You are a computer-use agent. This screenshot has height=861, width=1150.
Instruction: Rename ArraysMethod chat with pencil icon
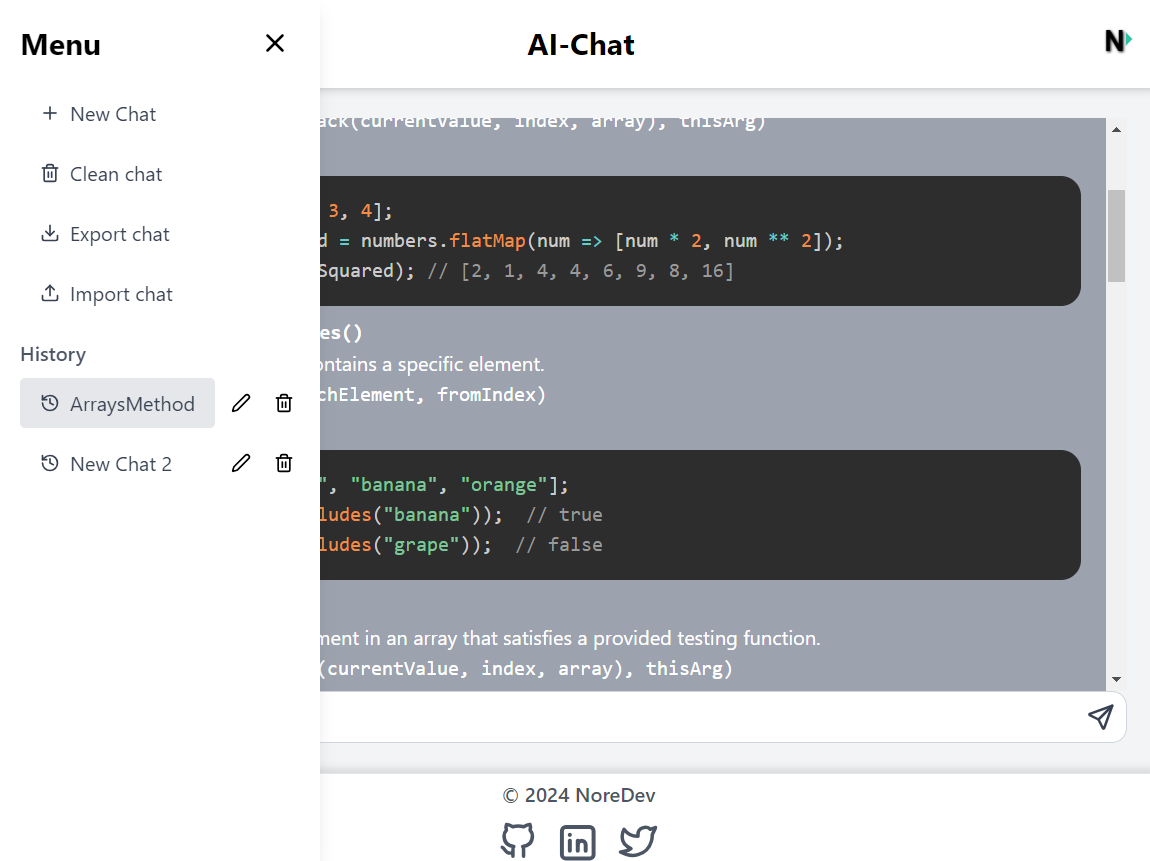(x=241, y=403)
